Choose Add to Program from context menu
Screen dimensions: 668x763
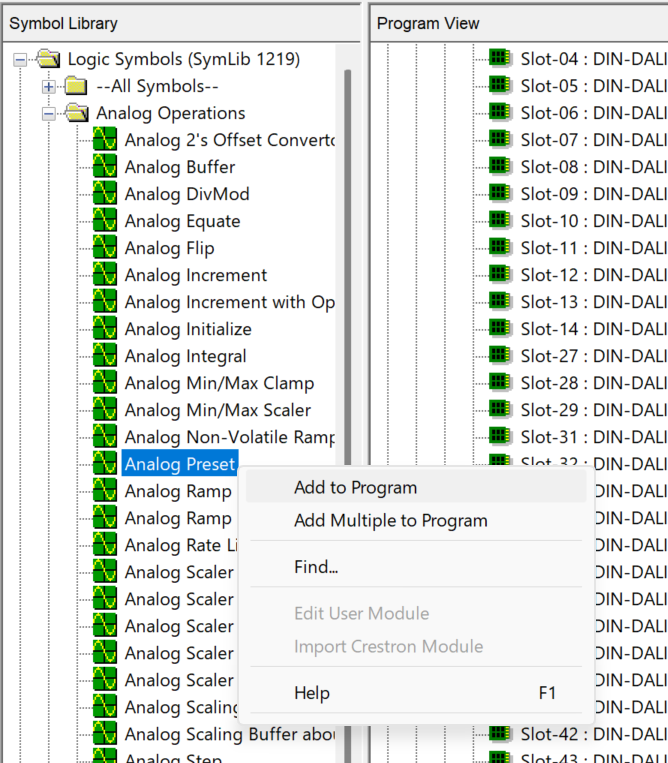click(x=355, y=488)
